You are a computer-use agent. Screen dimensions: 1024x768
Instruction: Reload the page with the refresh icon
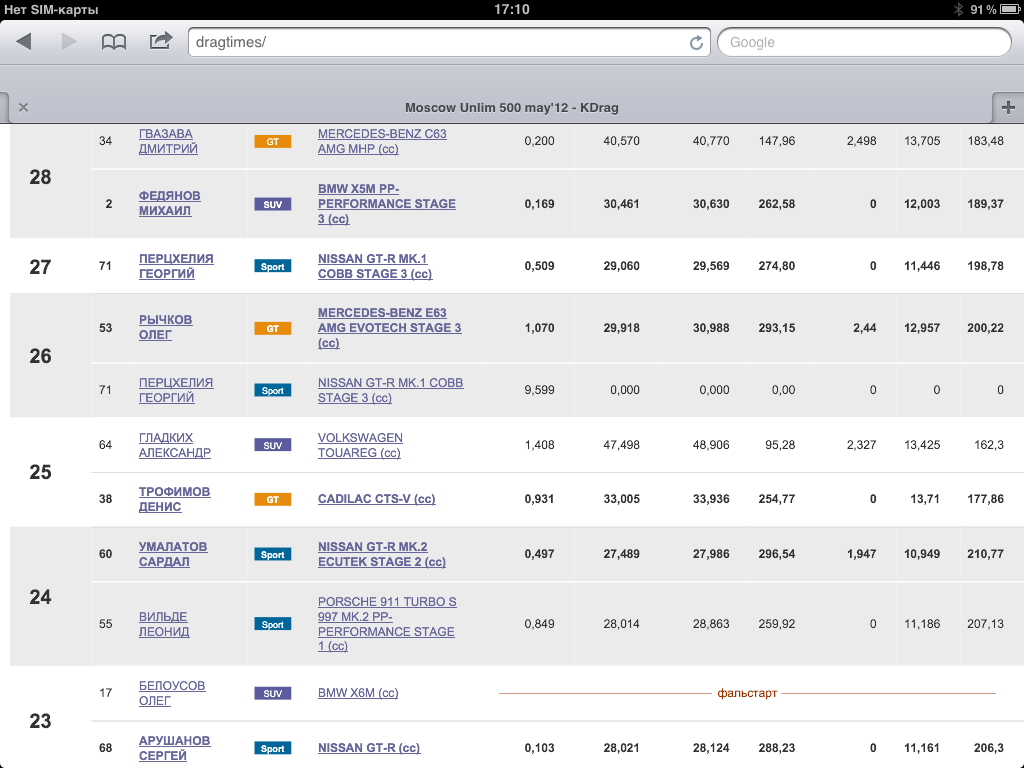(696, 42)
